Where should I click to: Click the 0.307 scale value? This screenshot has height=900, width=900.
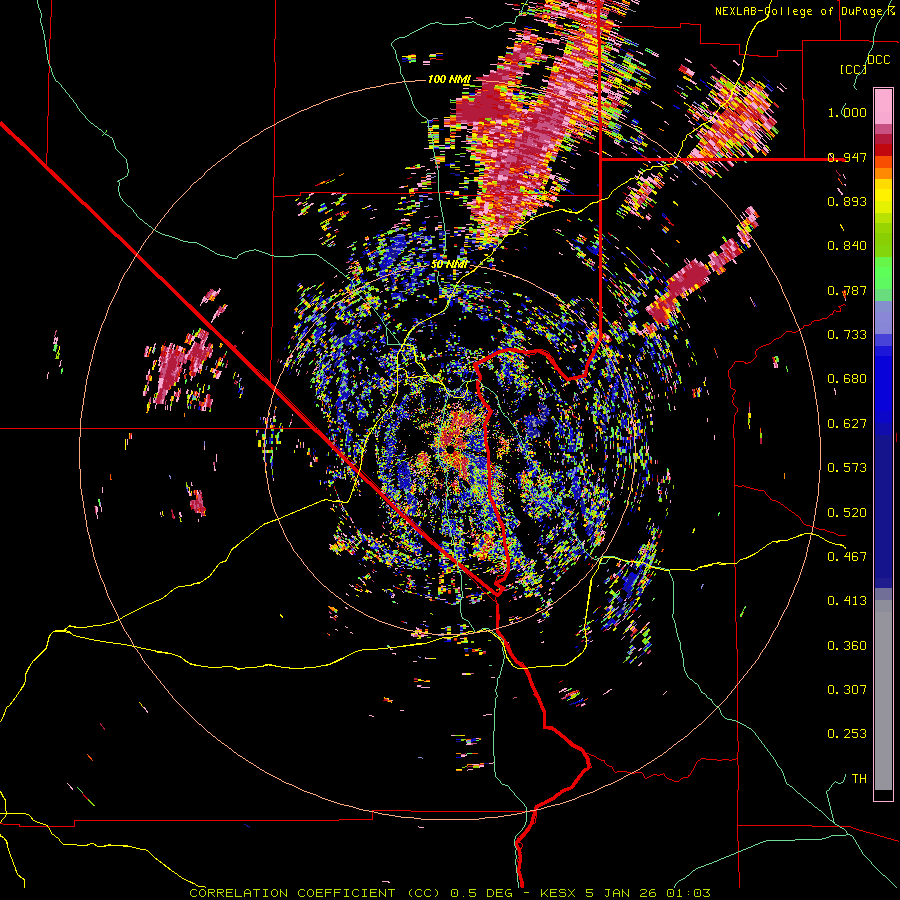click(x=847, y=690)
